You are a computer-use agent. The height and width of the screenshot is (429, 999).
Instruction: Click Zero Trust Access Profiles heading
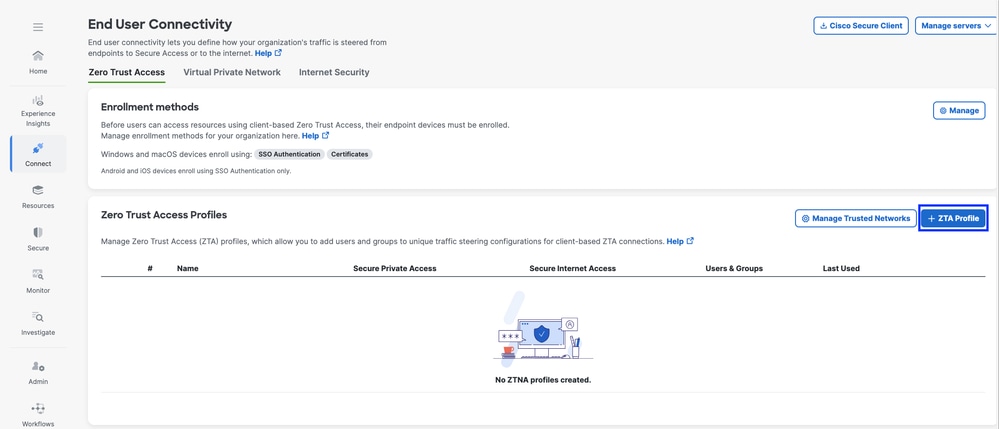coord(164,215)
